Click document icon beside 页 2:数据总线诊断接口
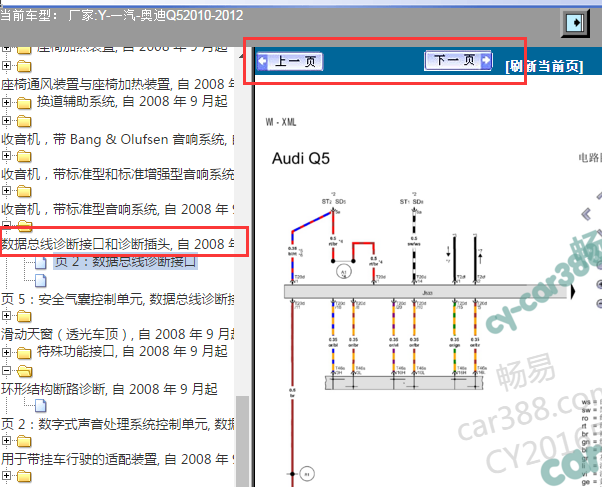This screenshot has height=487, width=602. pyautogui.click(x=41, y=262)
